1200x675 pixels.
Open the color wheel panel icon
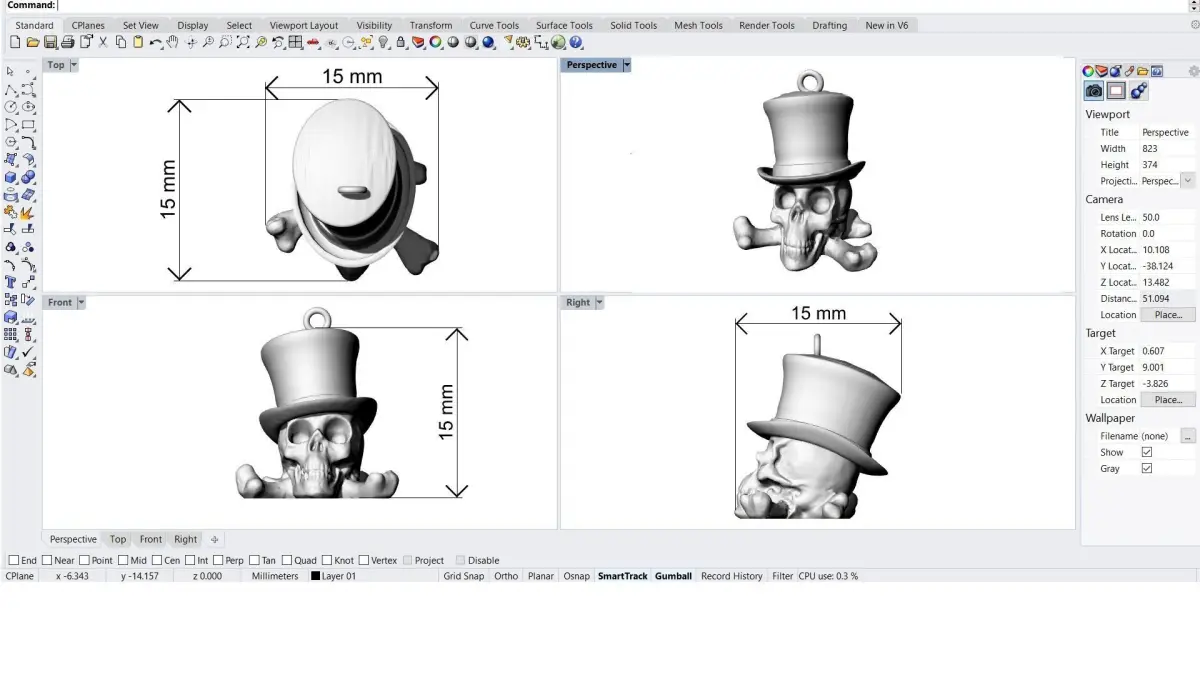[x=1088, y=71]
